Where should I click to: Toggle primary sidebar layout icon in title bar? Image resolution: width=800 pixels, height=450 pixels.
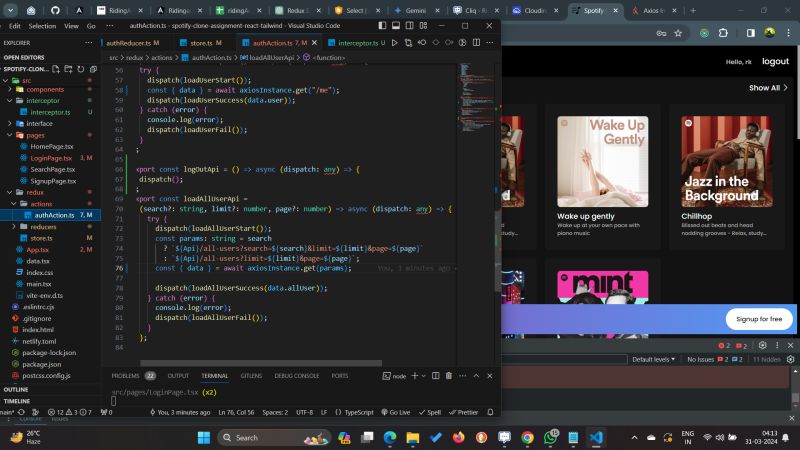tap(382, 26)
